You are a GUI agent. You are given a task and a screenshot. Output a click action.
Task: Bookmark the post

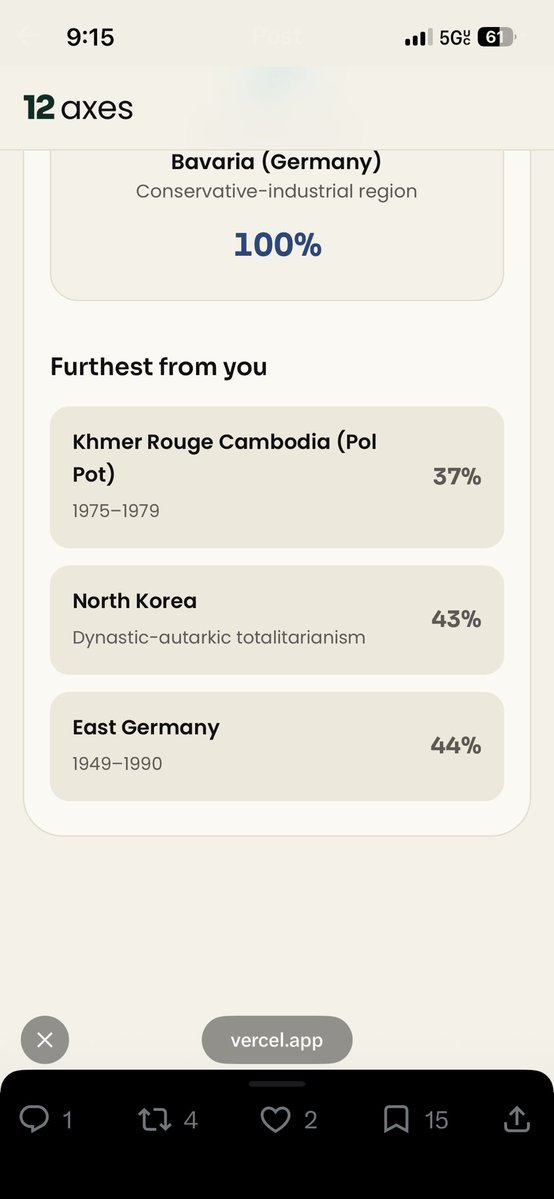pos(396,1120)
